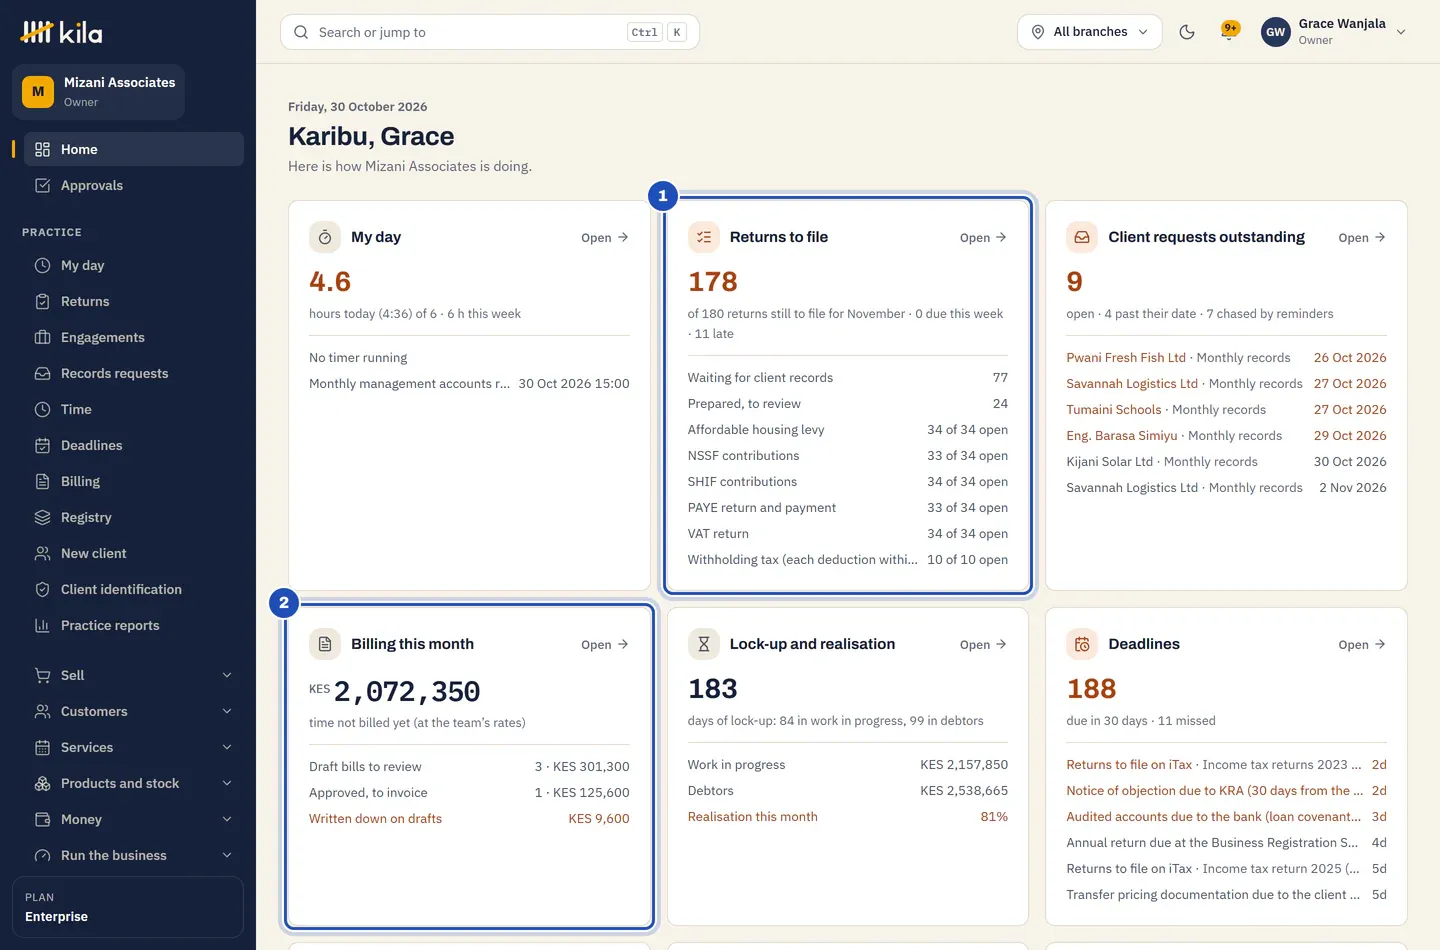Go to Home in the sidebar
Image resolution: width=1440 pixels, height=950 pixels.
(x=133, y=149)
